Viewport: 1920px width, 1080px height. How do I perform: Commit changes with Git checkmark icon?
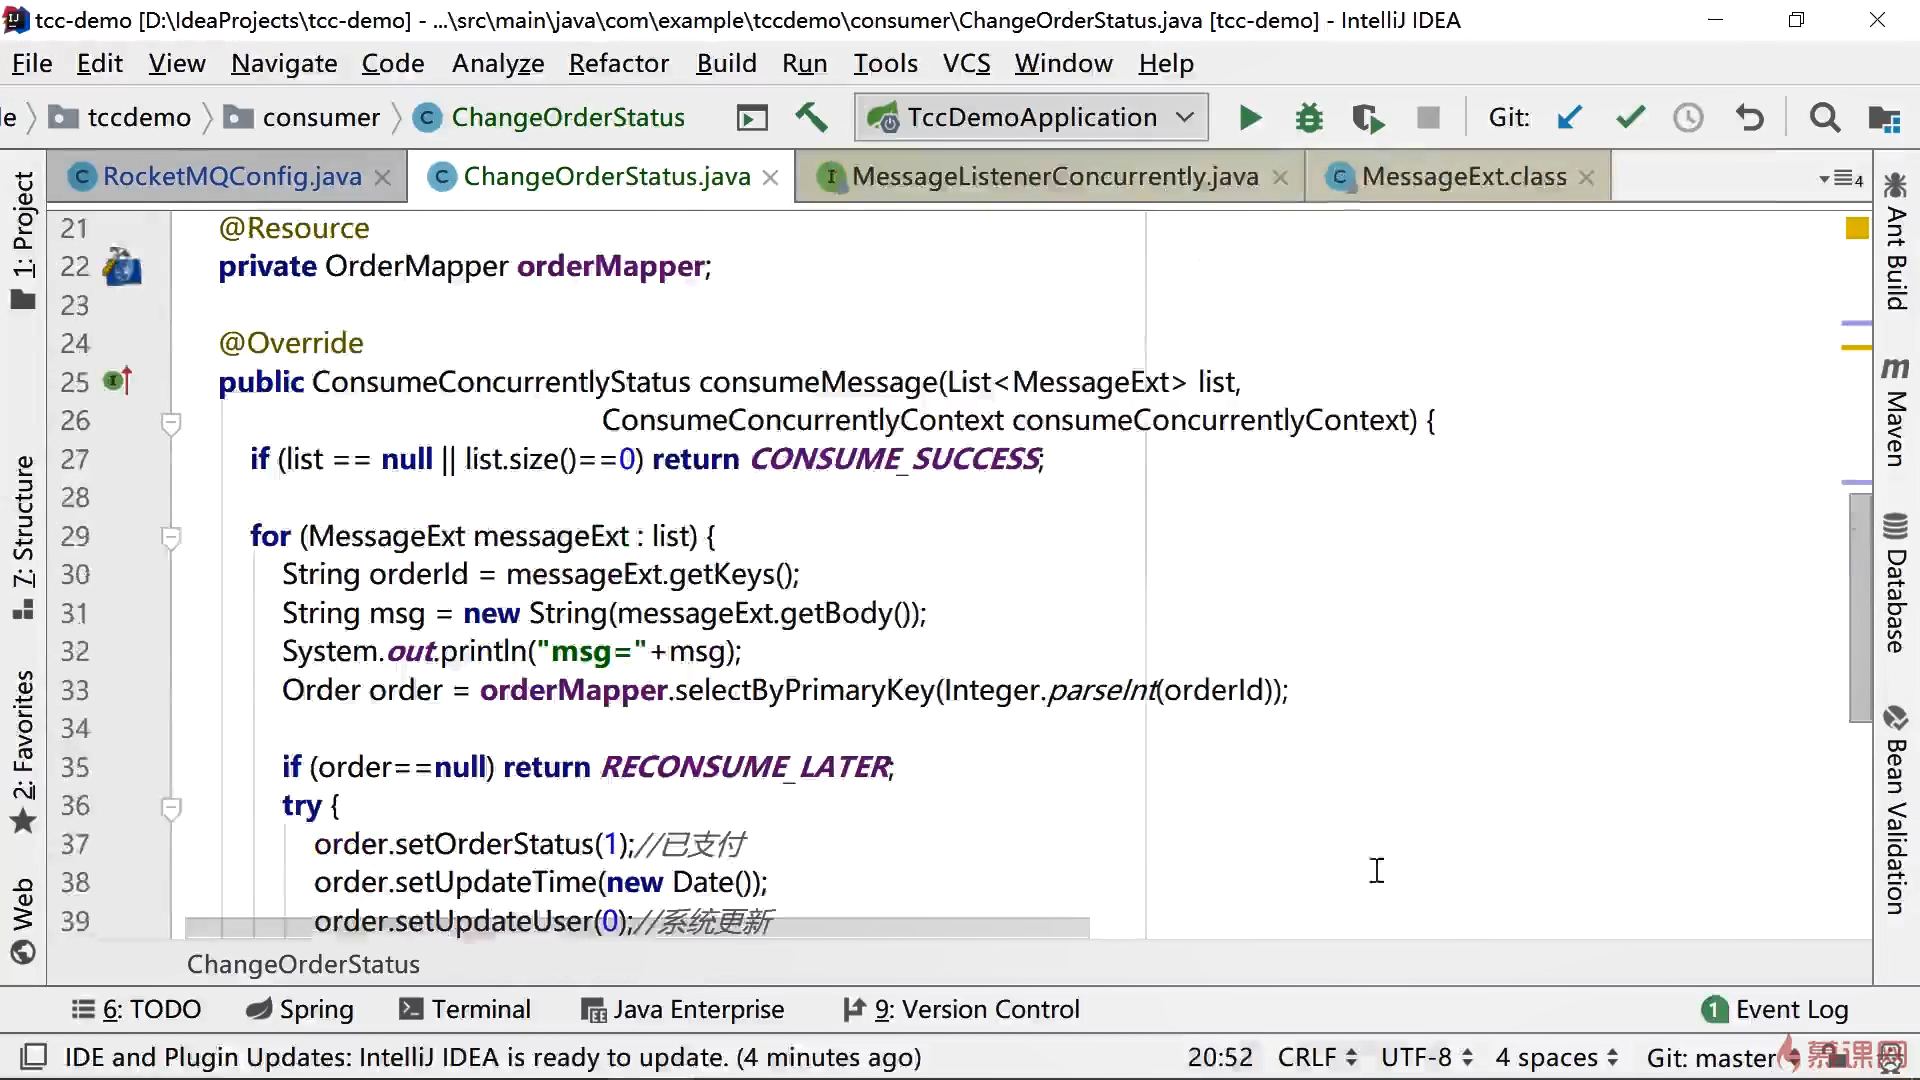[x=1630, y=118]
